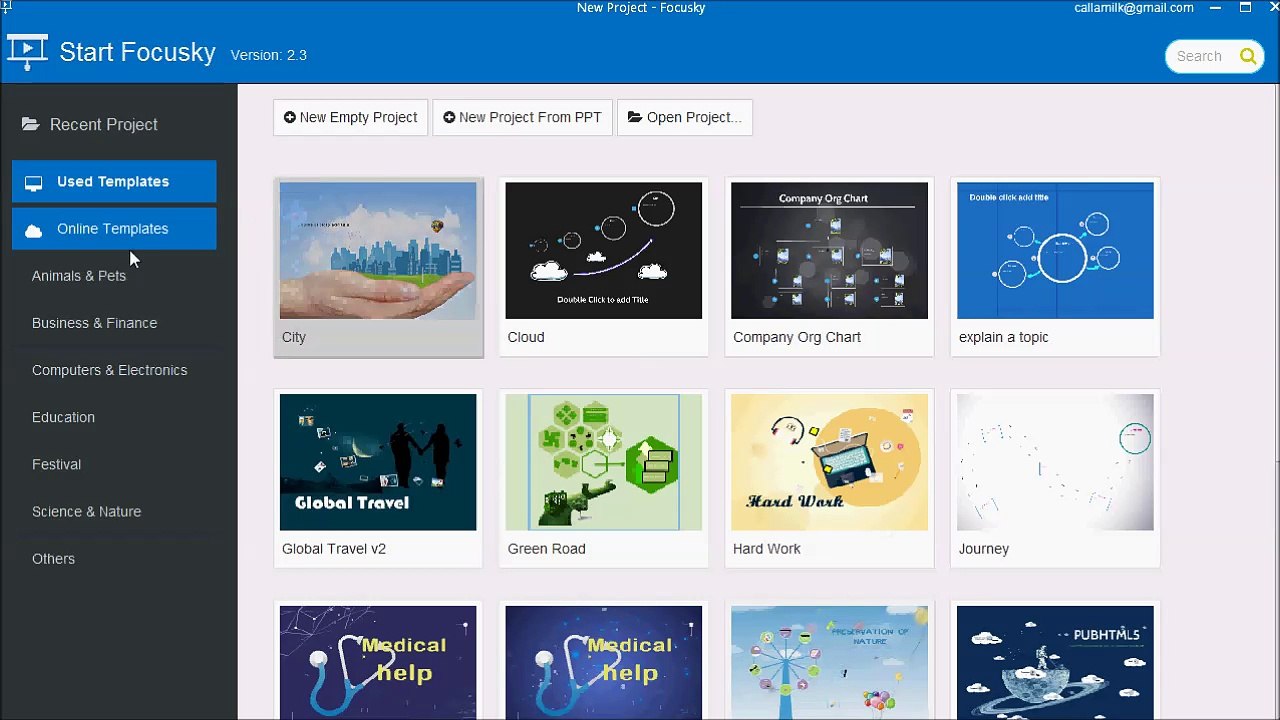Select the explain a topic template thumbnail
Image resolution: width=1280 pixels, height=720 pixels.
[1055, 250]
